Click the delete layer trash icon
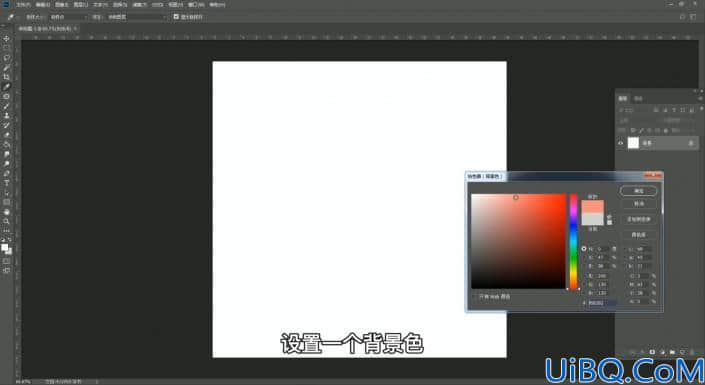The image size is (705, 385). 692,352
